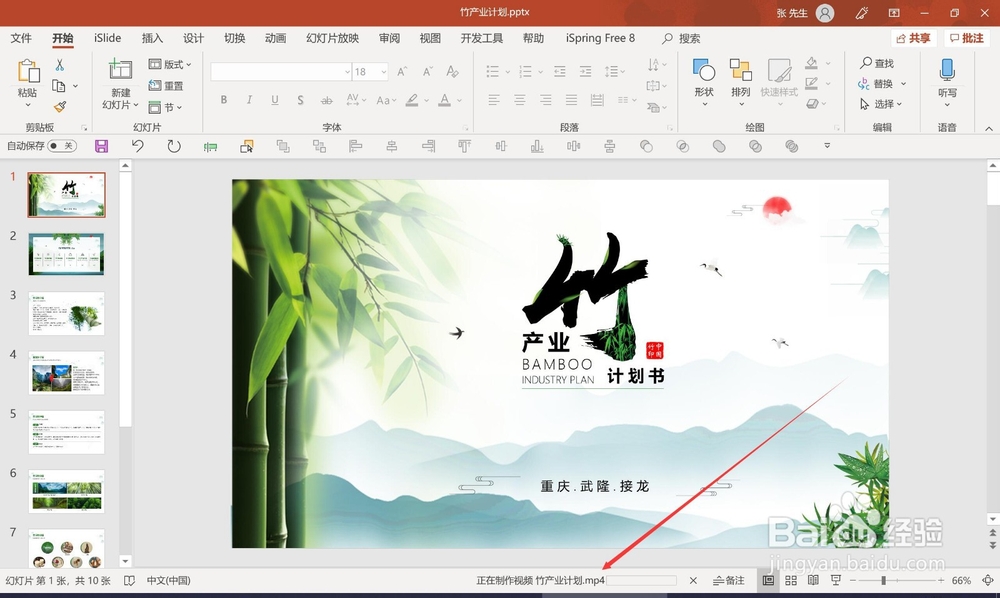This screenshot has height=598, width=1000.
Task: Open the File menu
Action: [x=21, y=38]
